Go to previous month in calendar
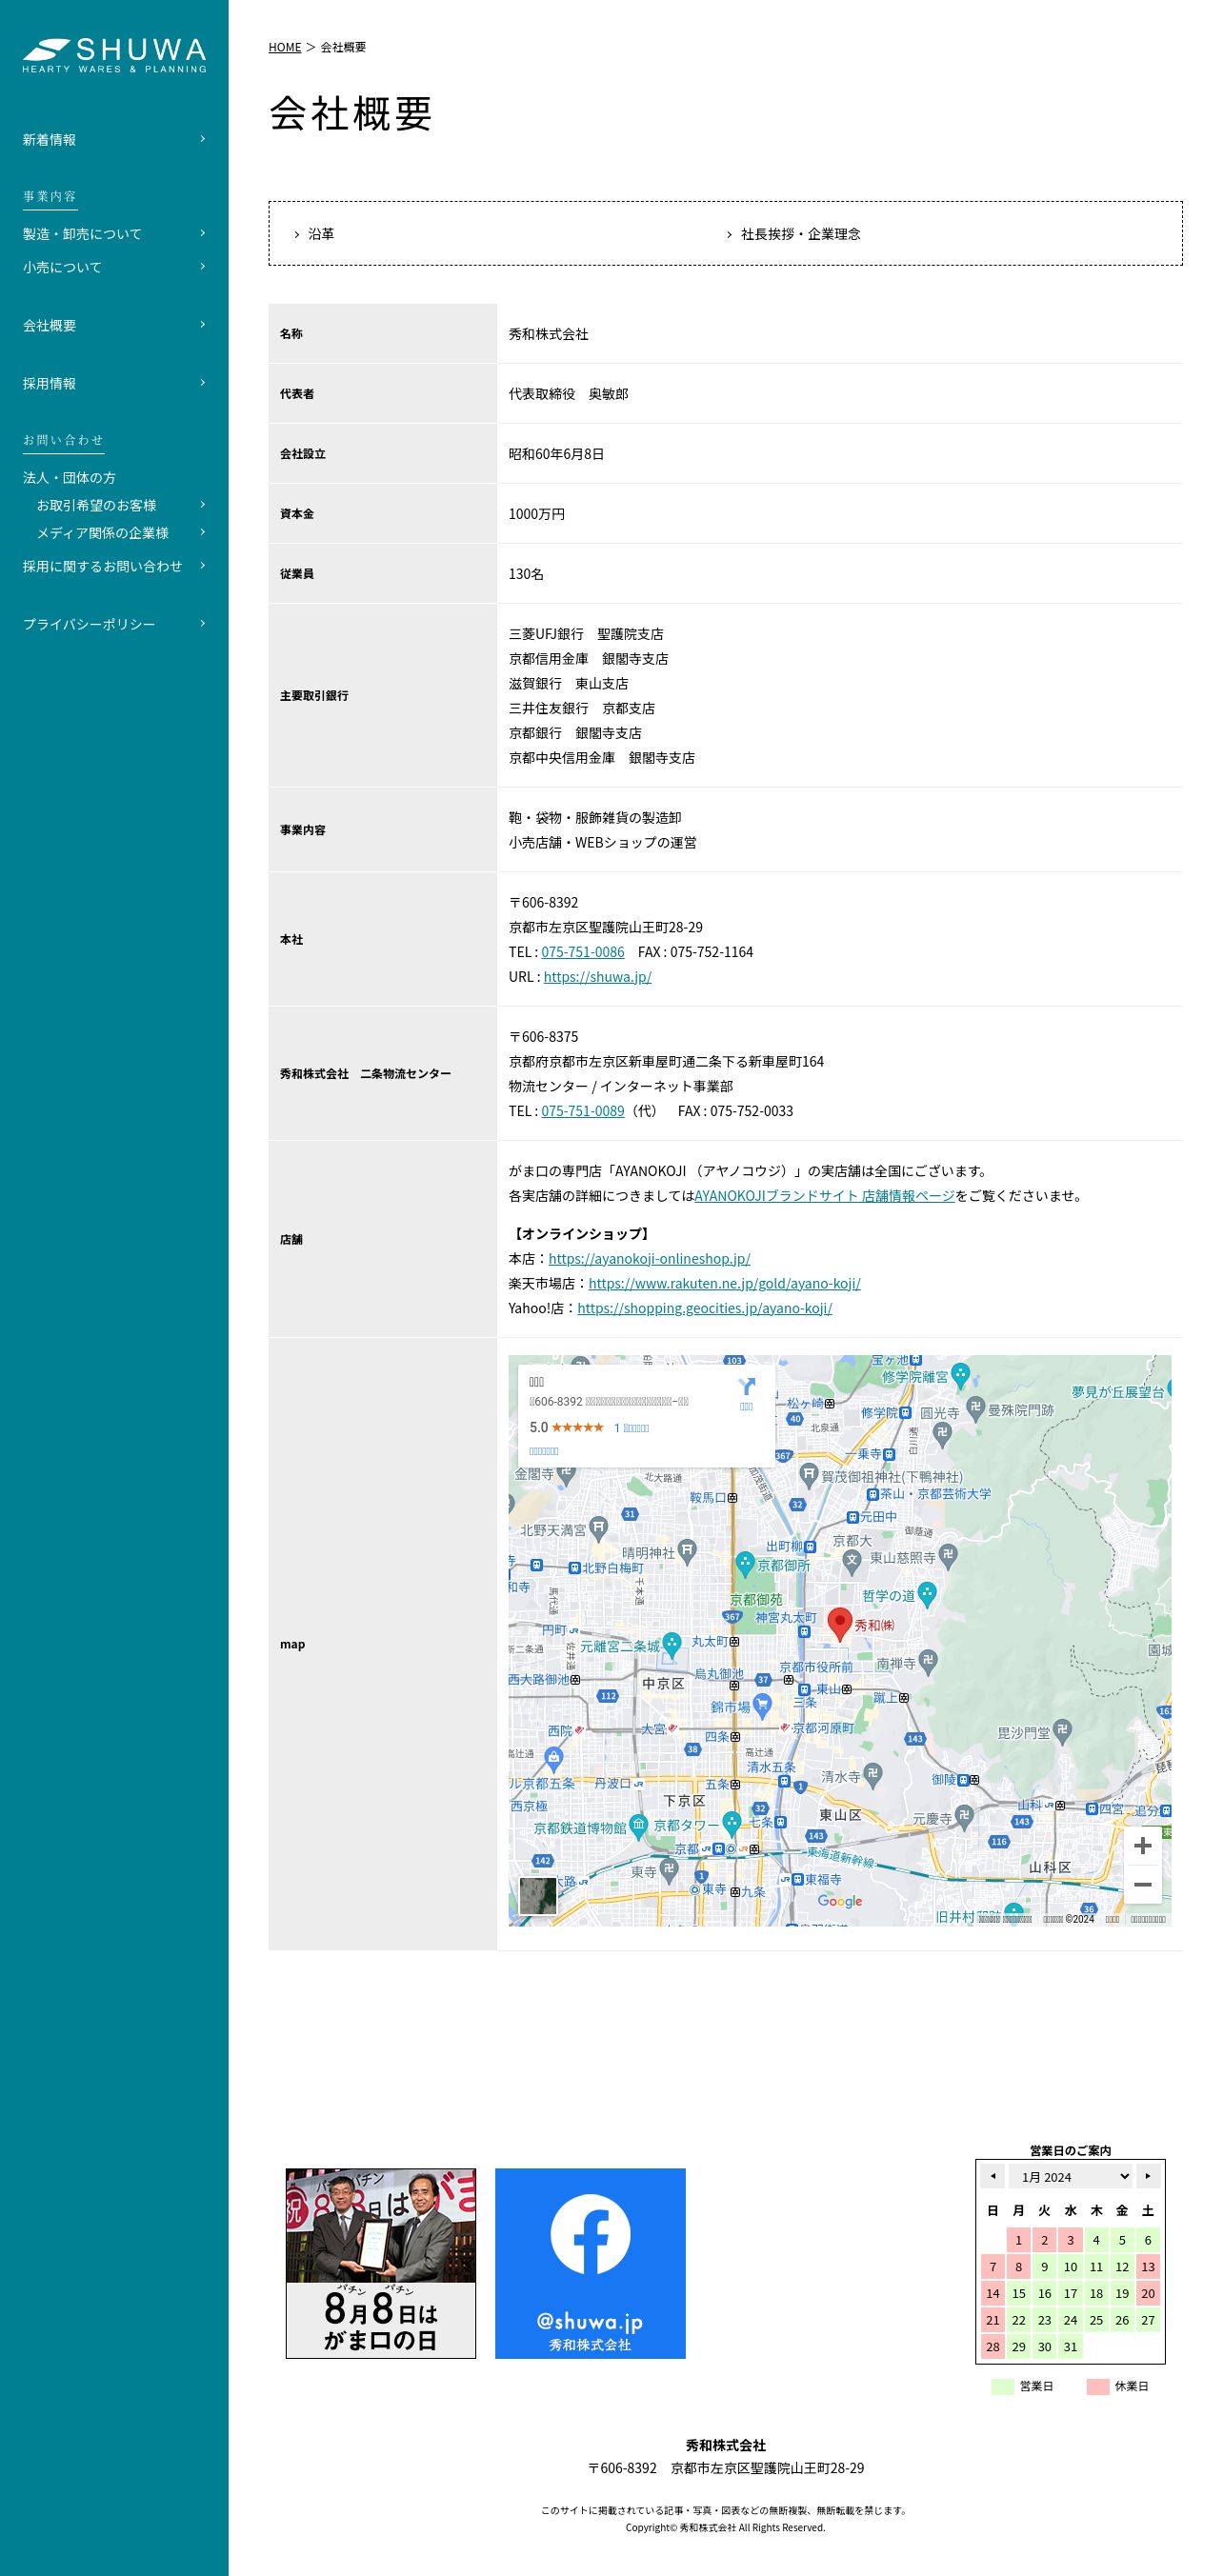Viewport: 1223px width, 2576px height. (x=993, y=2176)
